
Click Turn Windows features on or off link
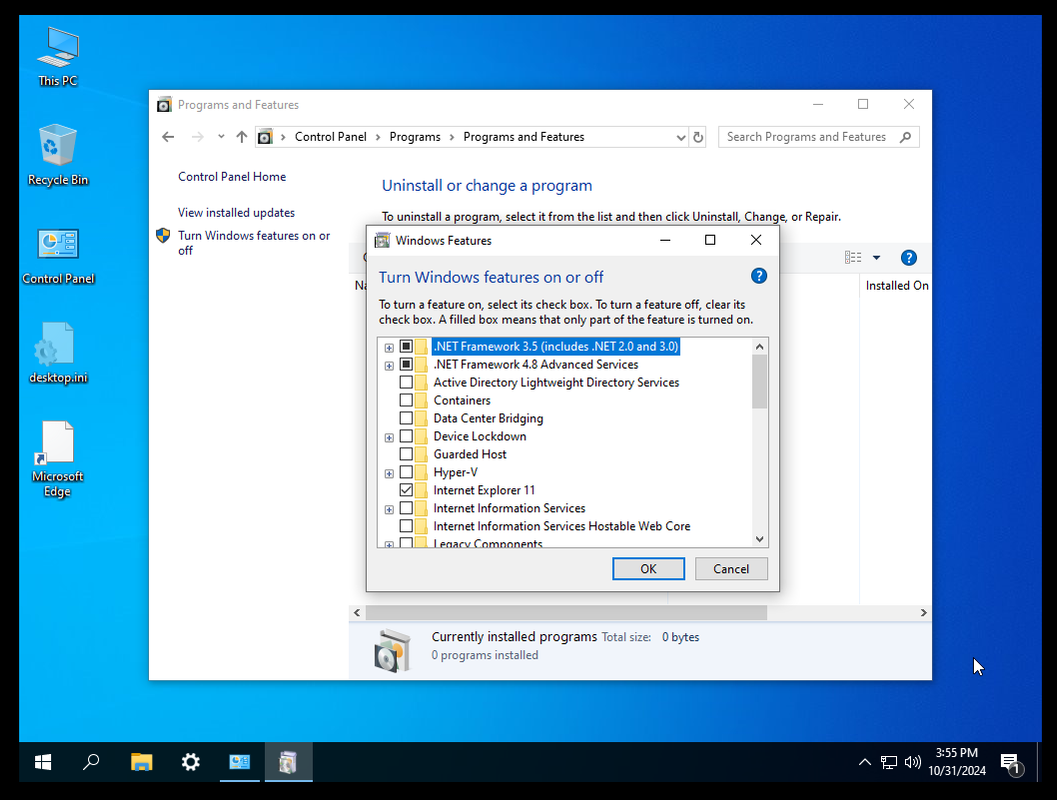254,243
